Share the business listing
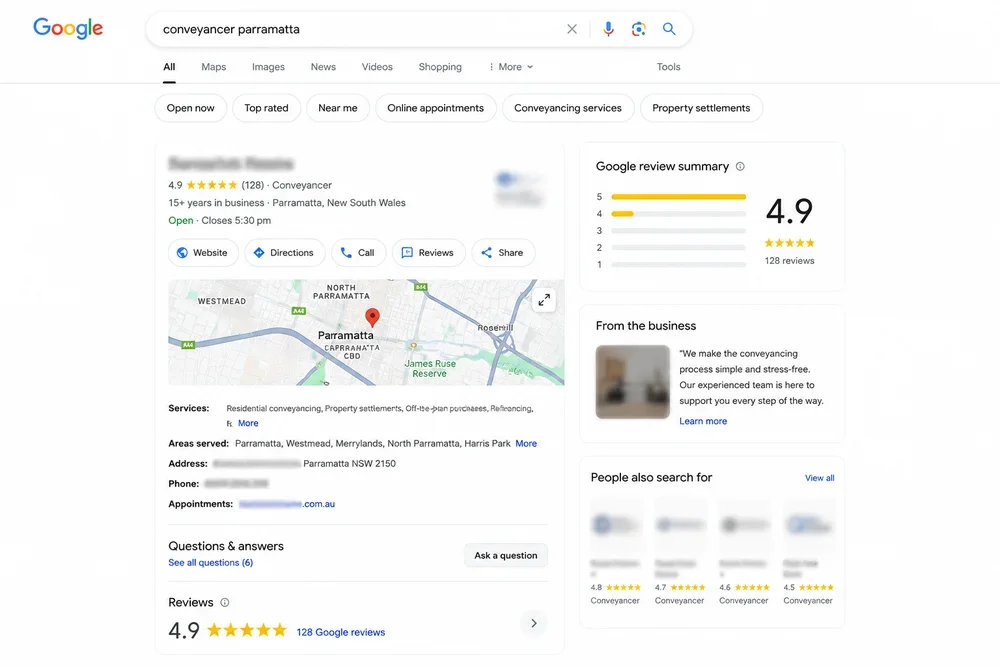This screenshot has height=667, width=1000. 503,253
